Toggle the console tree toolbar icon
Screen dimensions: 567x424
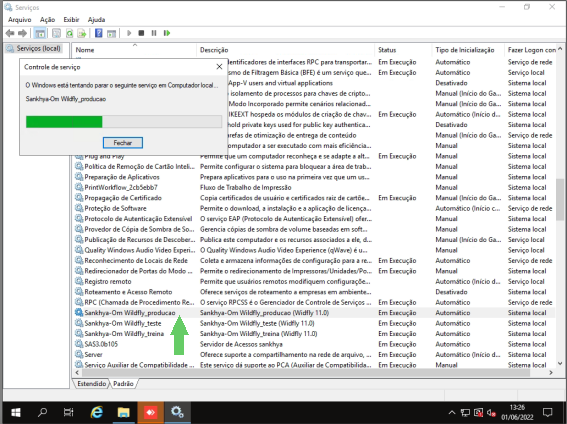click(x=40, y=33)
